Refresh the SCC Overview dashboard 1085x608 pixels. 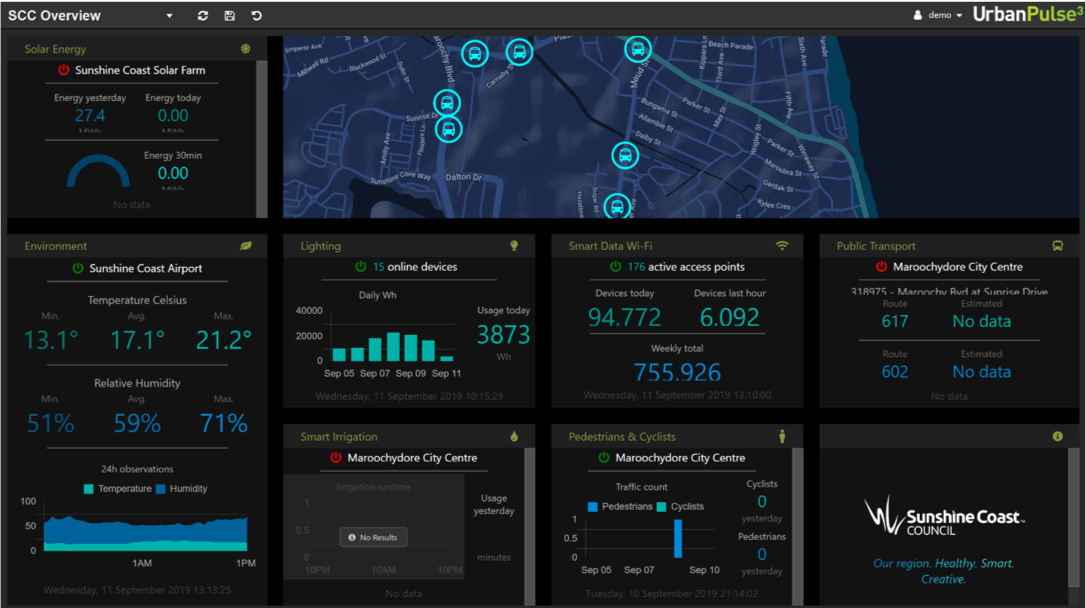(x=201, y=15)
